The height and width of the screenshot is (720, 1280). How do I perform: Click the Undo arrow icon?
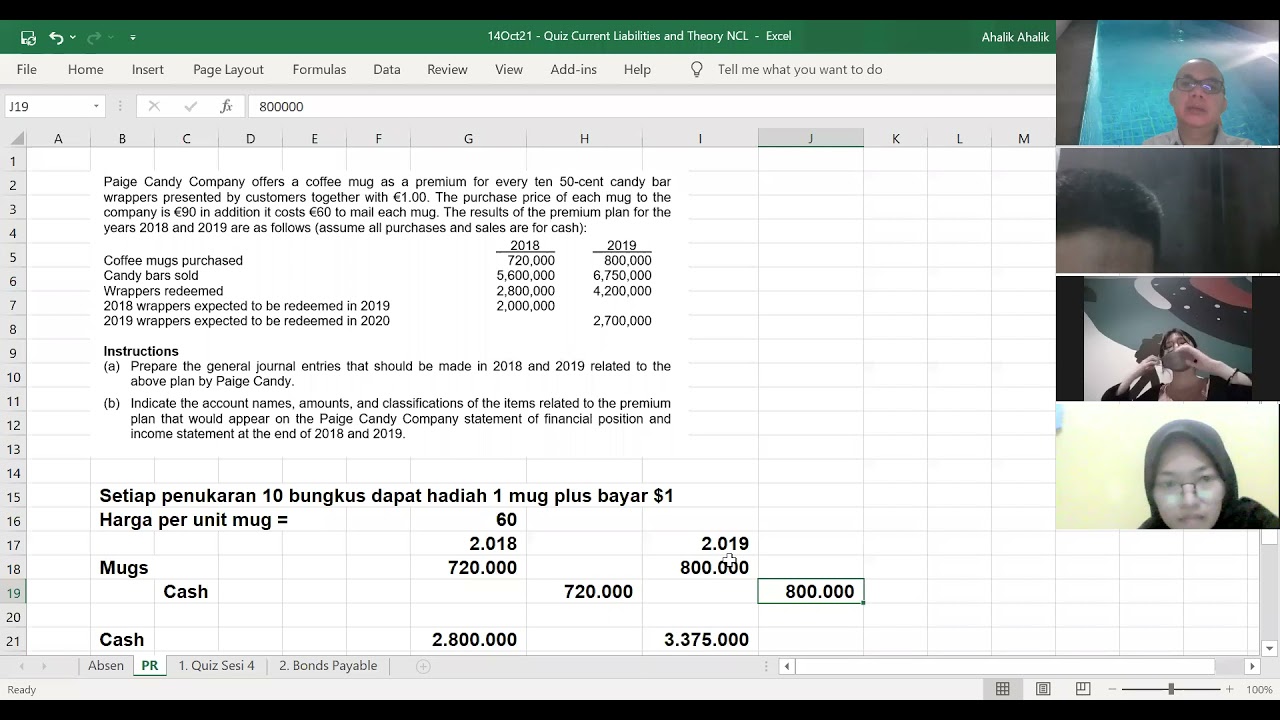56,37
